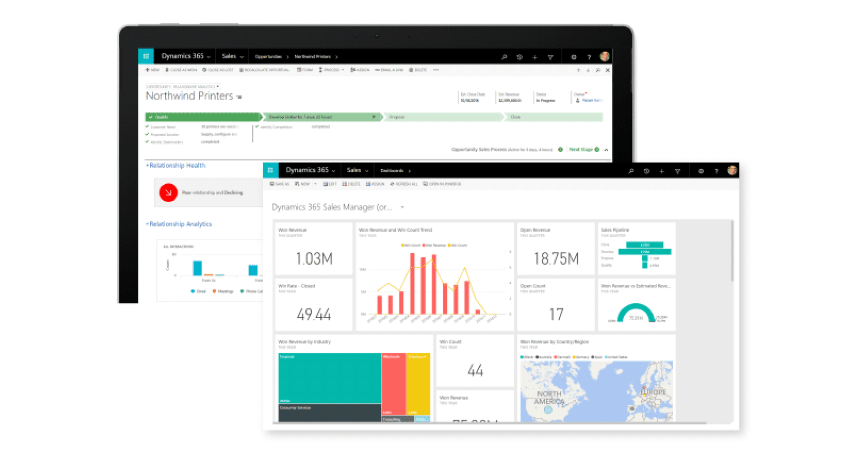The image size is (853, 450).
Task: Click Dashboards breadcrumb
Action: click(x=392, y=171)
